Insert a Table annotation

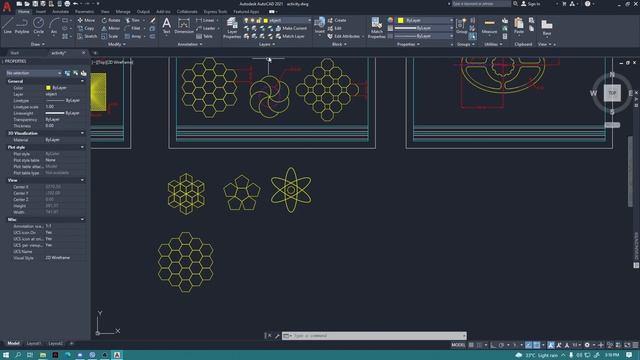pyautogui.click(x=204, y=36)
